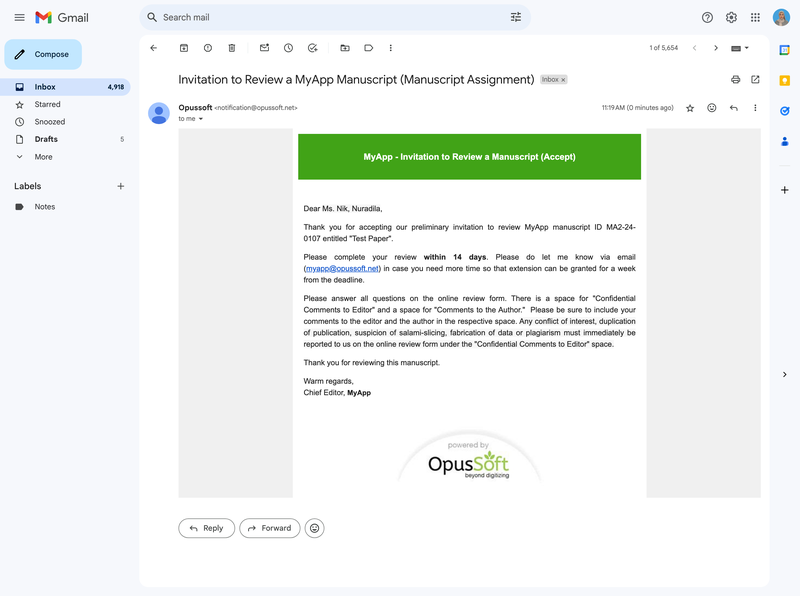This screenshot has width=800, height=596.
Task: Move email to folder icon
Action: click(x=345, y=48)
